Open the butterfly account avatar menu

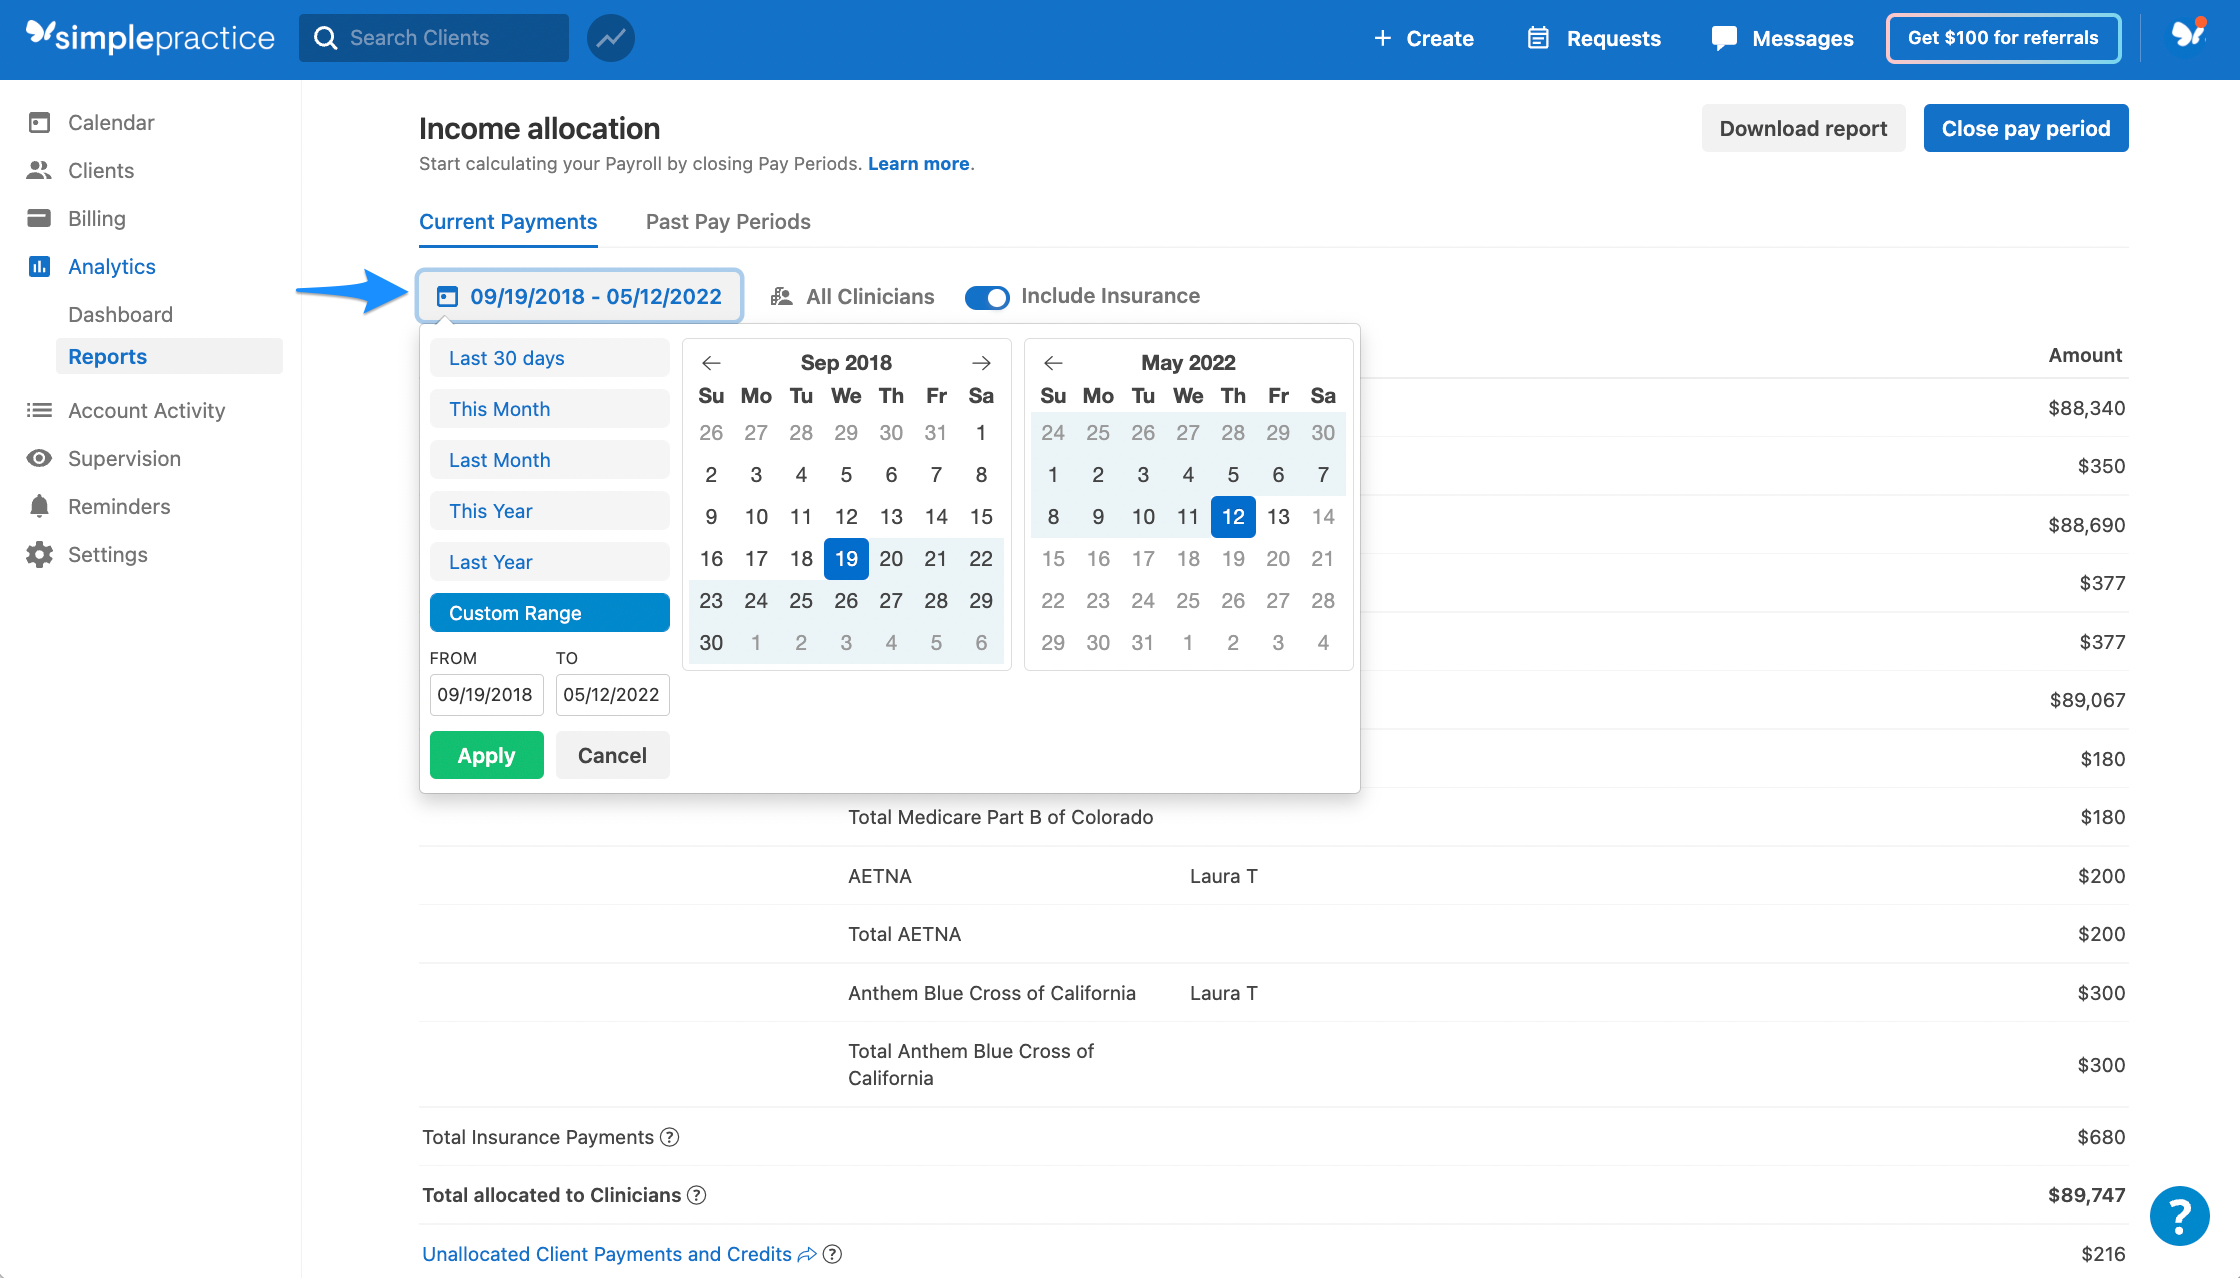point(2188,34)
